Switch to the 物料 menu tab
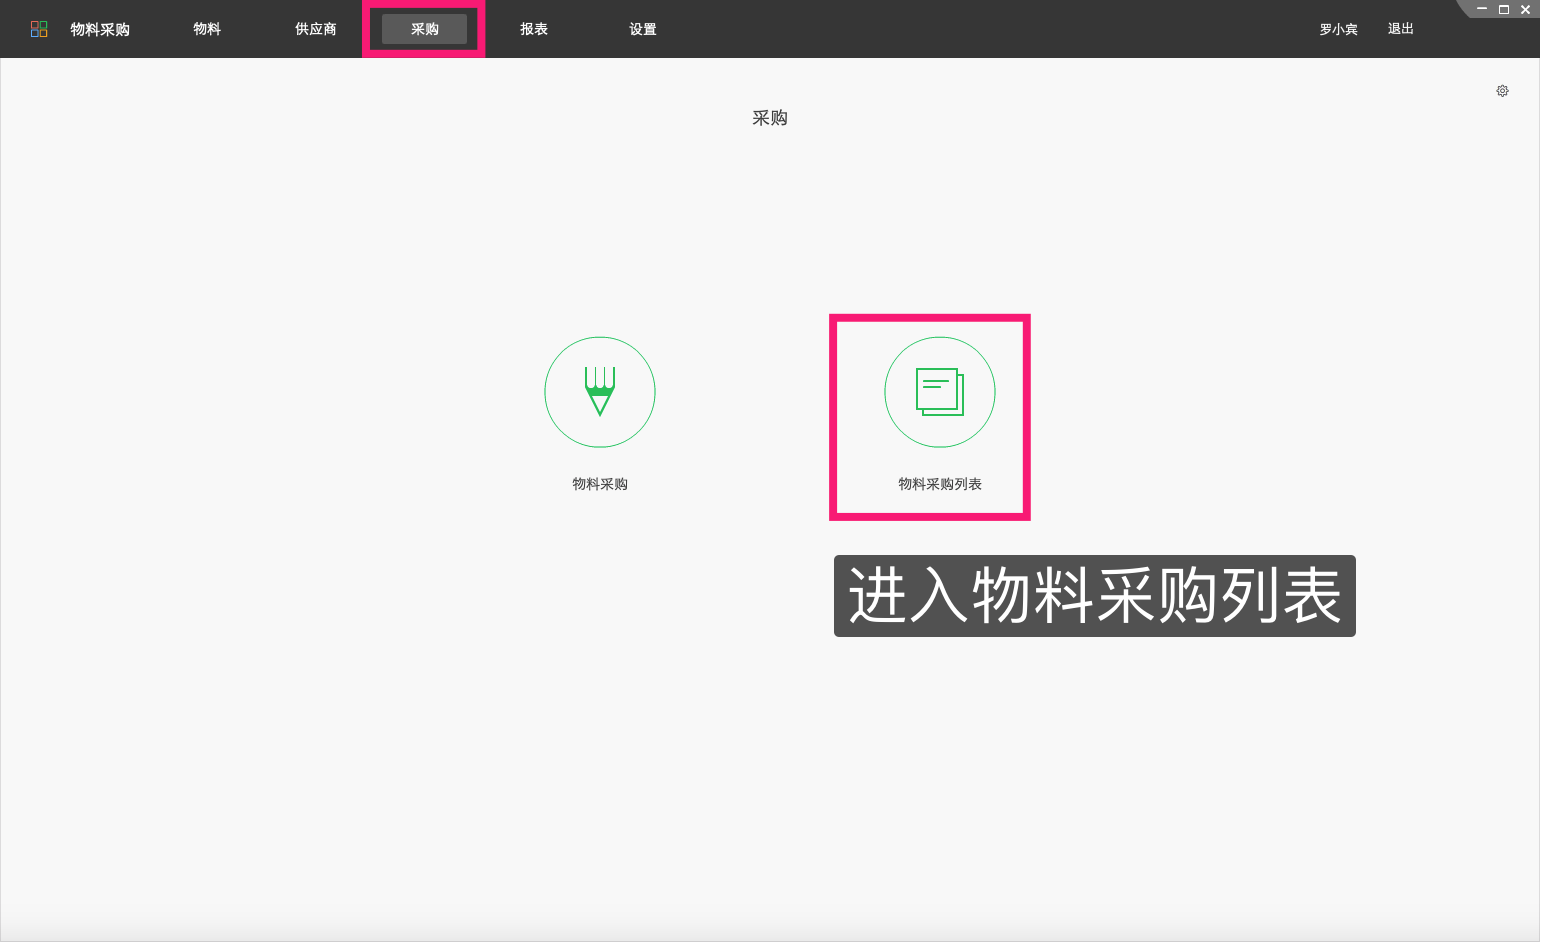The image size is (1541, 942). [207, 28]
